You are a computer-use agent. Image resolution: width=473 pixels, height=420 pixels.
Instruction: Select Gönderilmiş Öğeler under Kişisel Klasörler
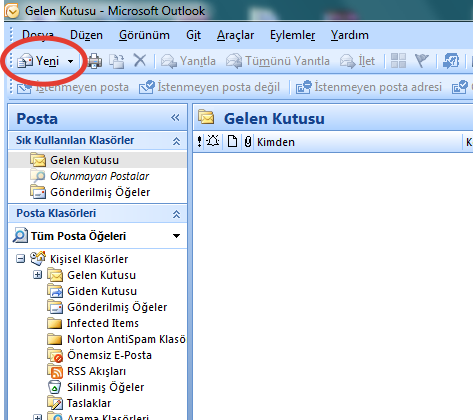[x=117, y=307]
